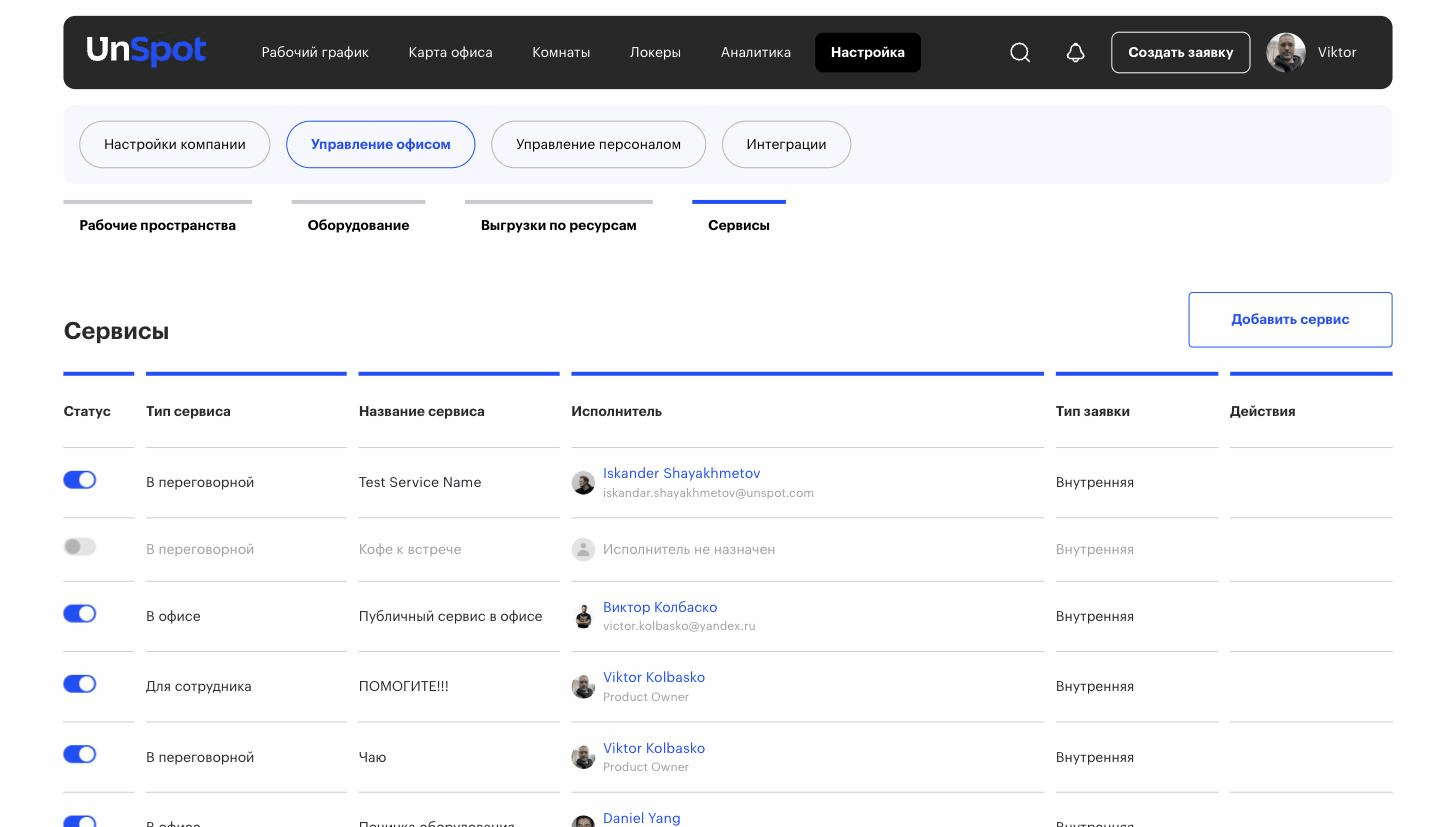Open the search icon in header
Viewport: 1456px width, 827px height.
(1020, 52)
